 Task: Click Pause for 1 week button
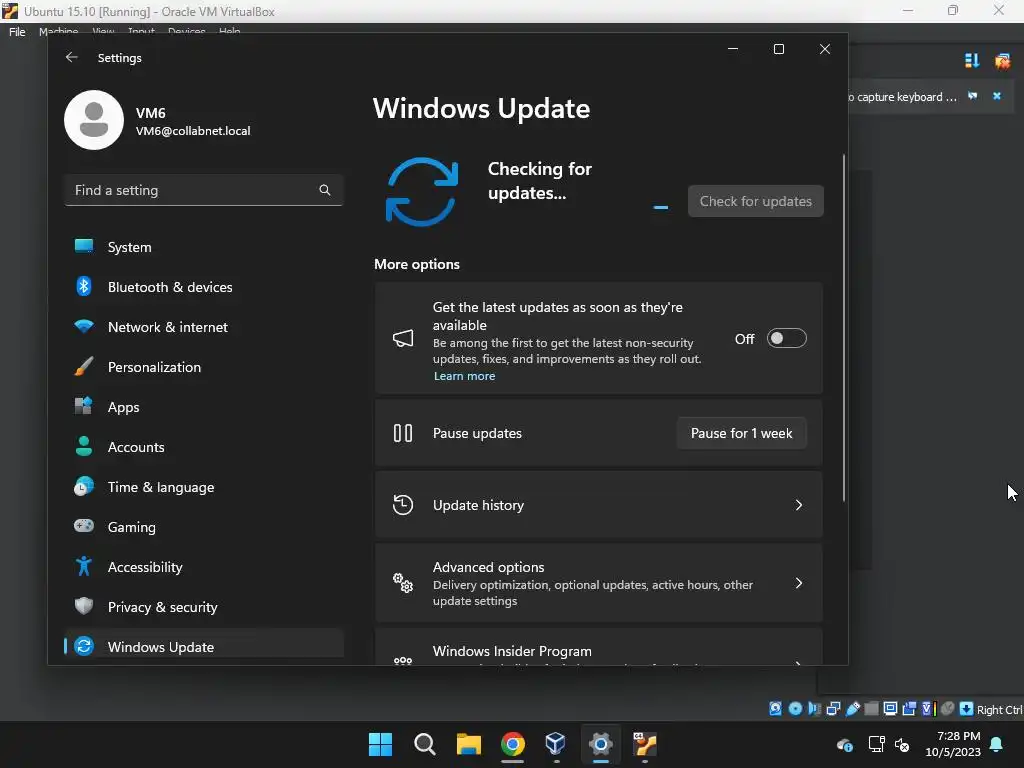tap(741, 433)
